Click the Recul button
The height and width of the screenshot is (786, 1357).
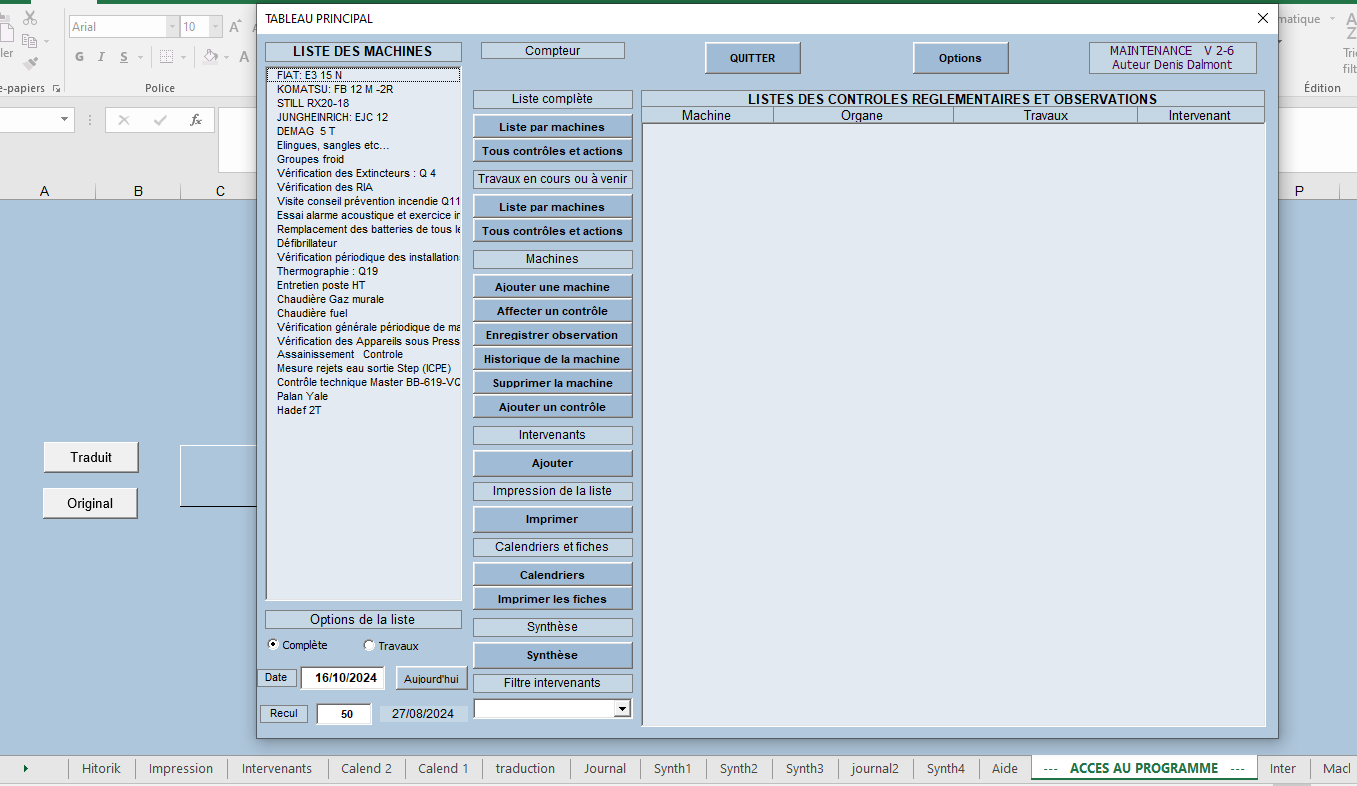coord(284,713)
